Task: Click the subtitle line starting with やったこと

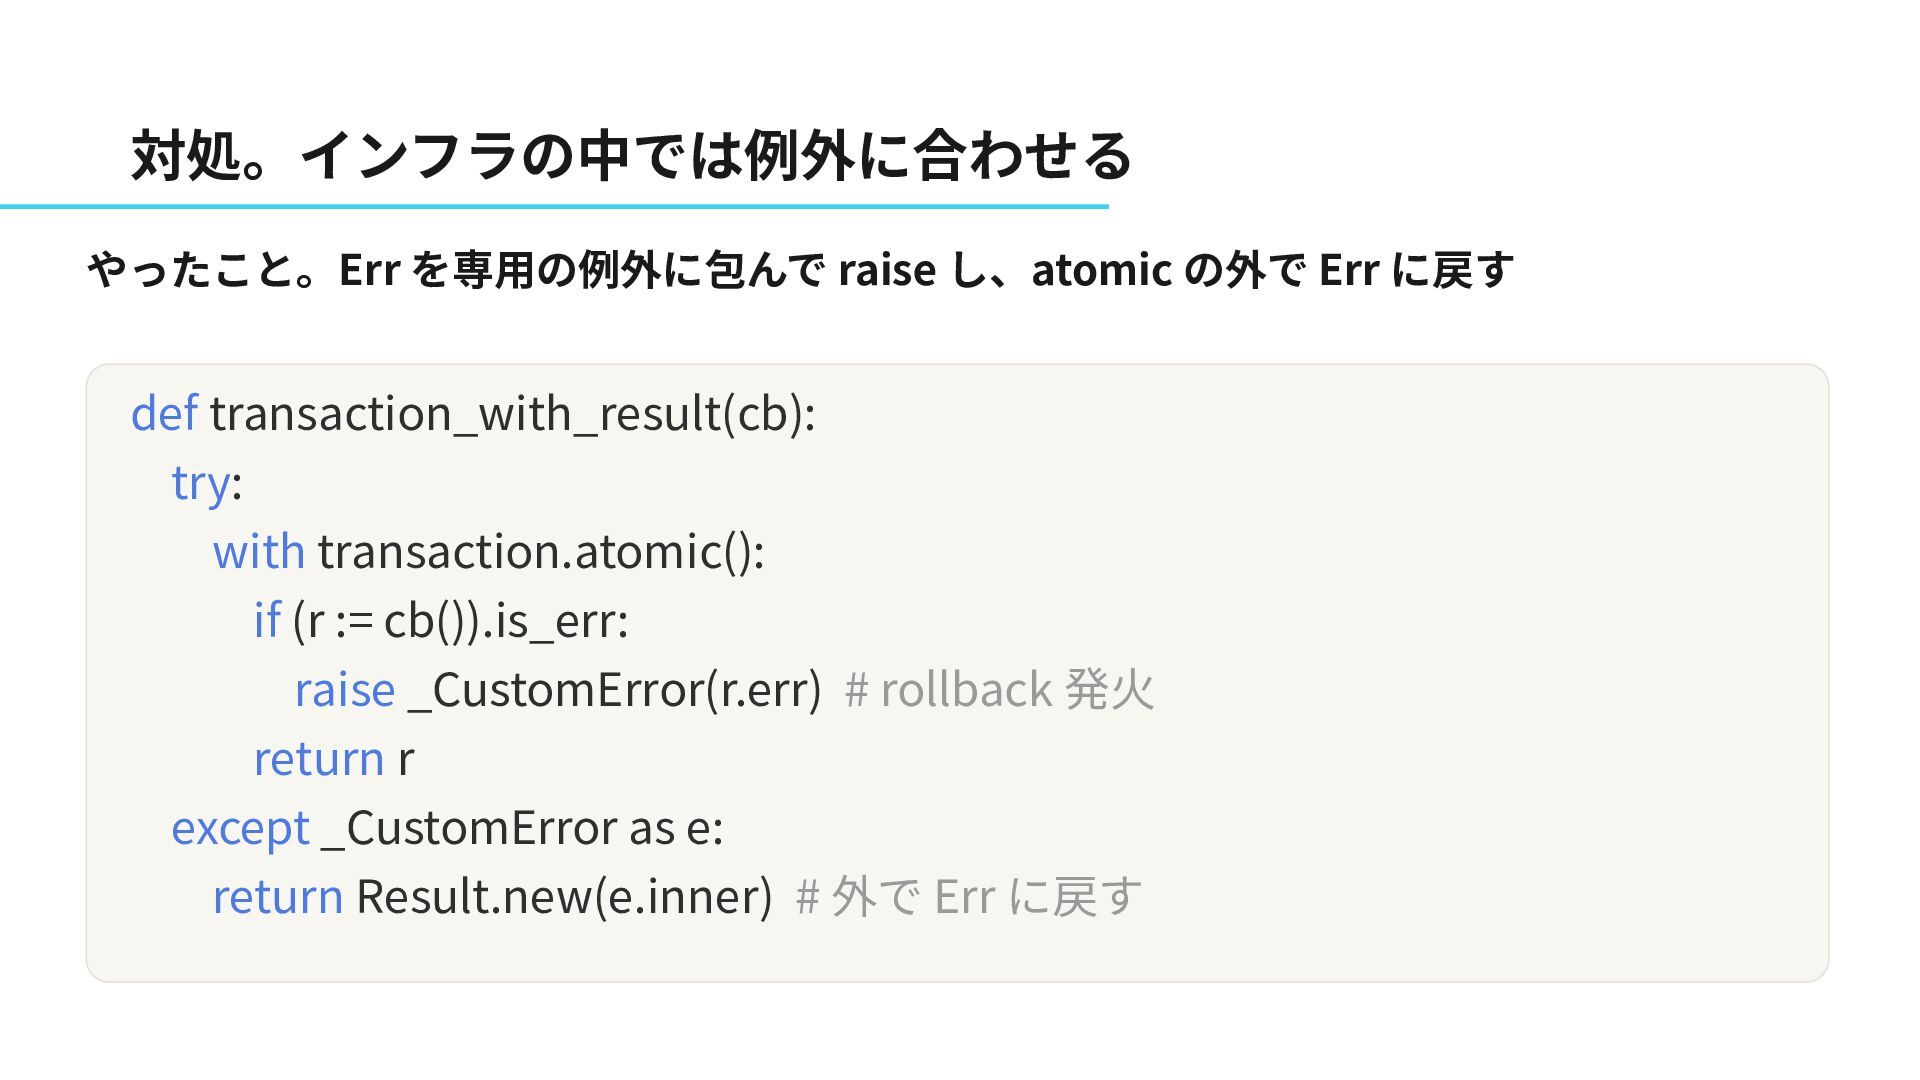Action: click(x=800, y=270)
